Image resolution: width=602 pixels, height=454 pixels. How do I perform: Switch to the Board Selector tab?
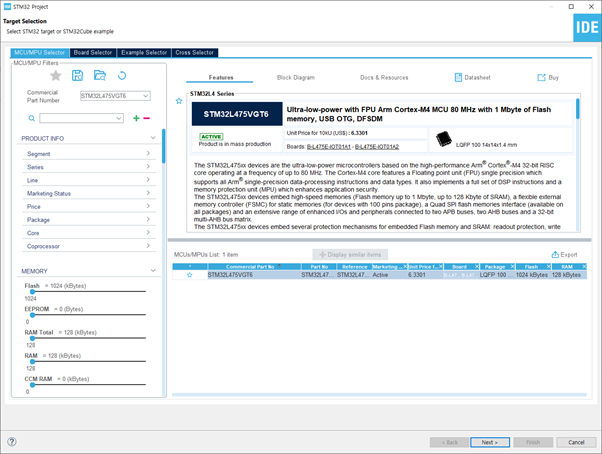click(93, 53)
